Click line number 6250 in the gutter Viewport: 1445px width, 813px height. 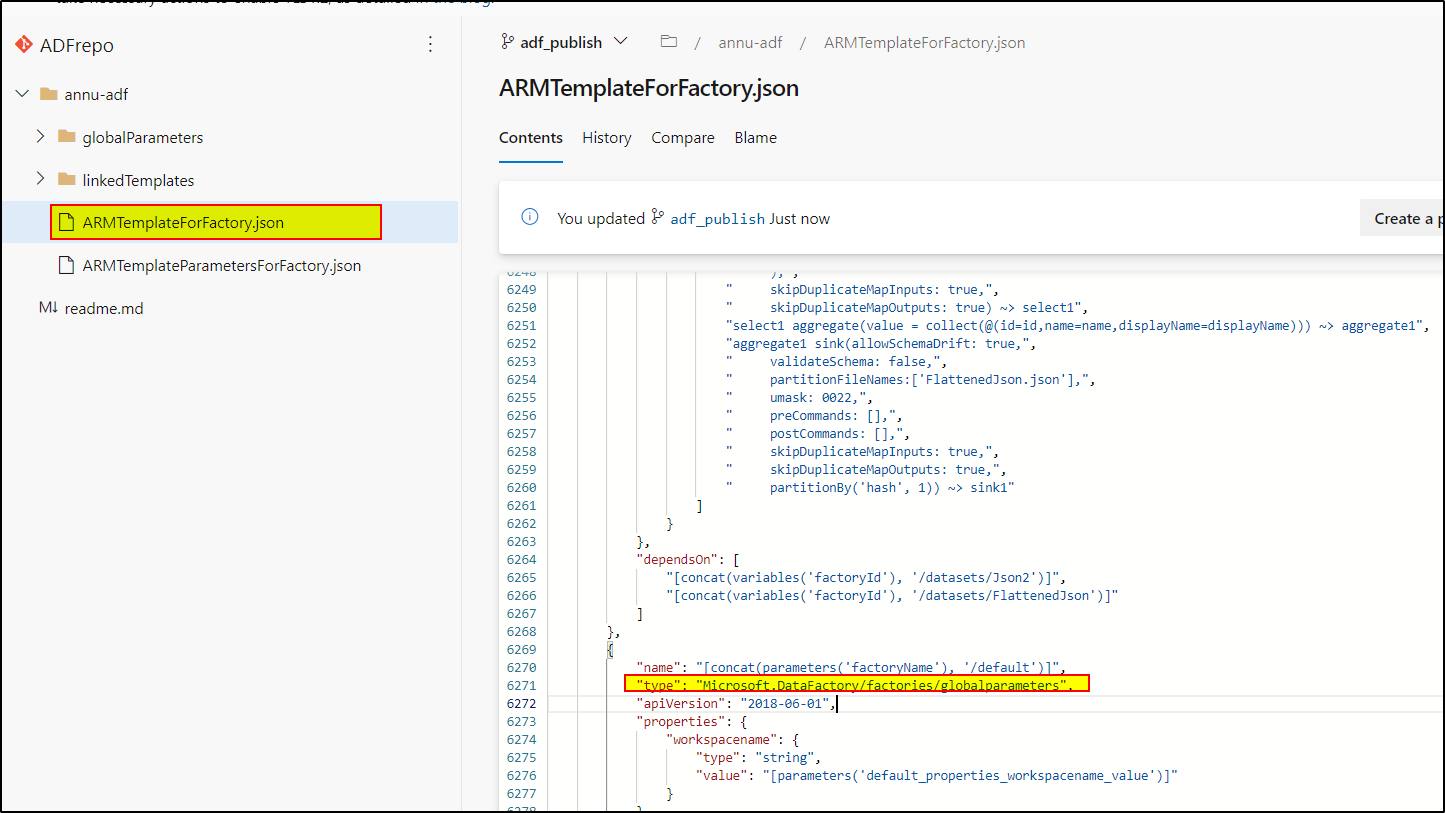520,307
